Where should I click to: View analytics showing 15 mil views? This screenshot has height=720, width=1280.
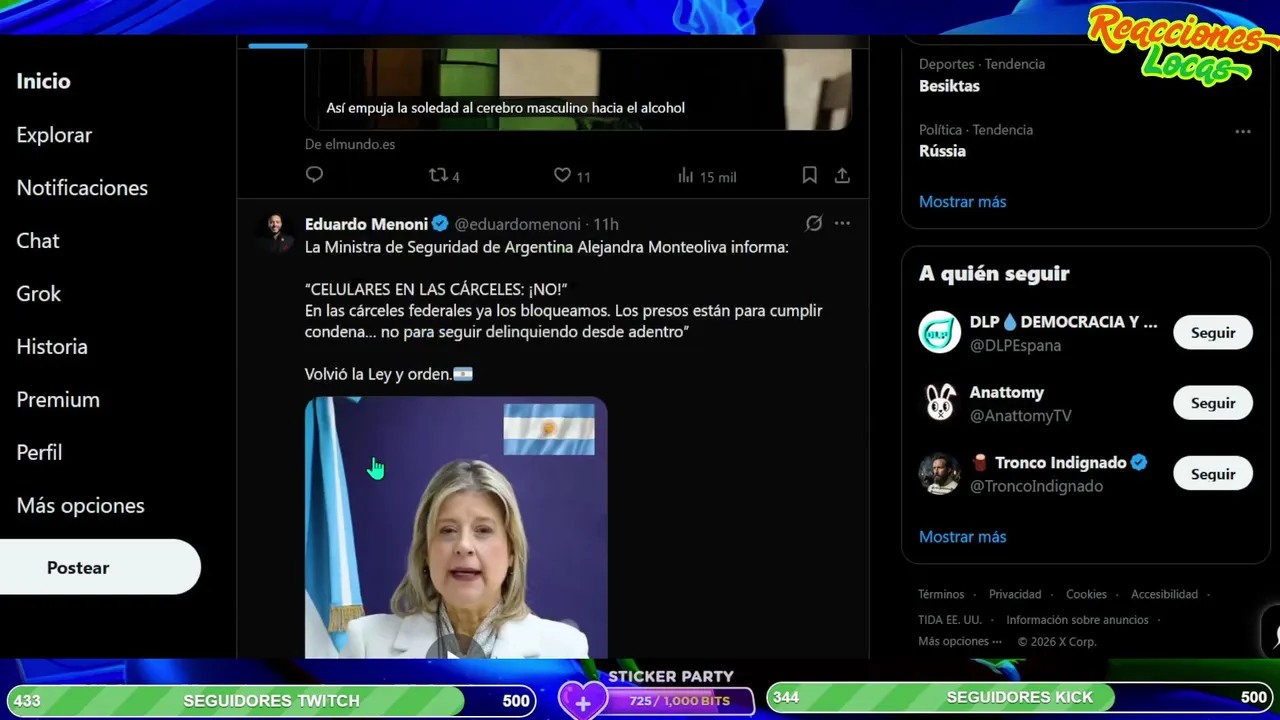coord(706,176)
